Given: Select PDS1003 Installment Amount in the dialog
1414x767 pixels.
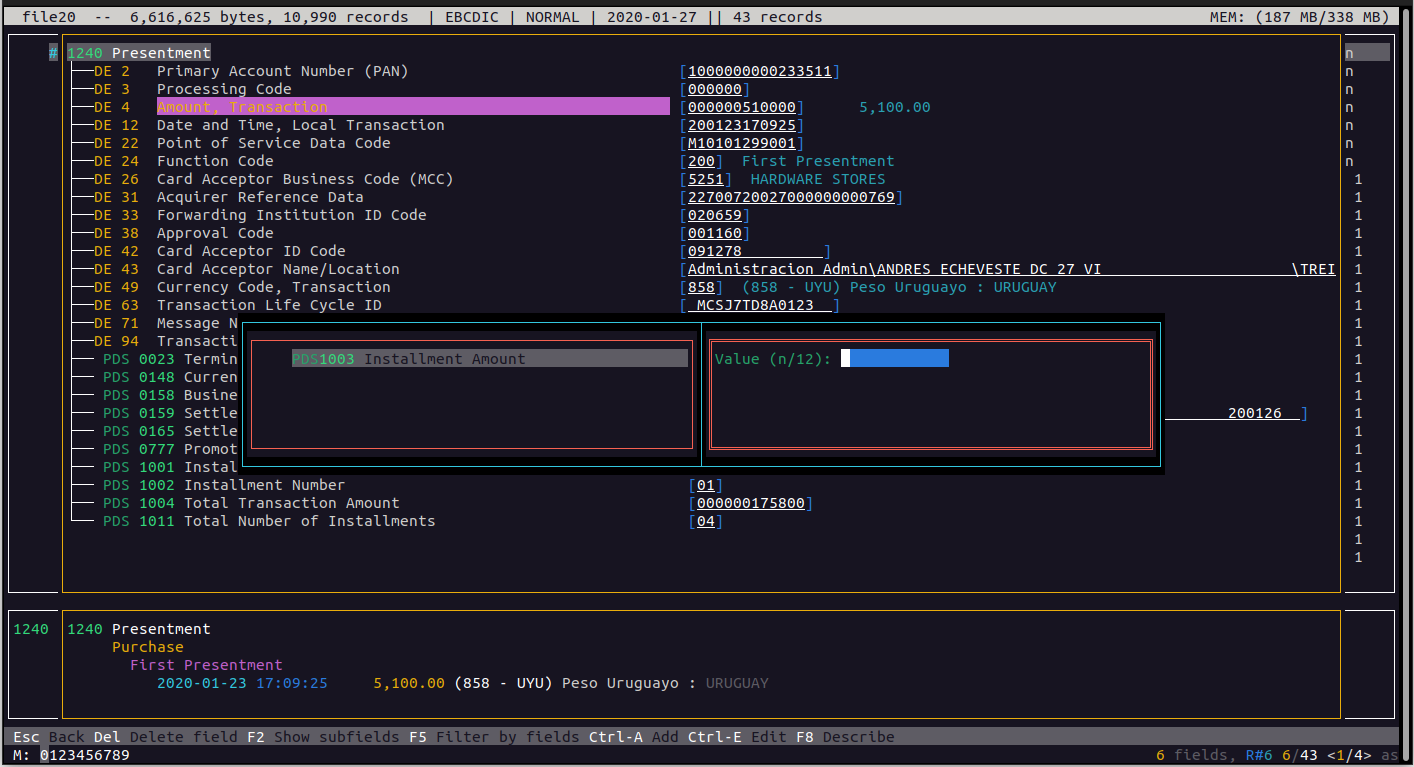Looking at the screenshot, I should (408, 359).
